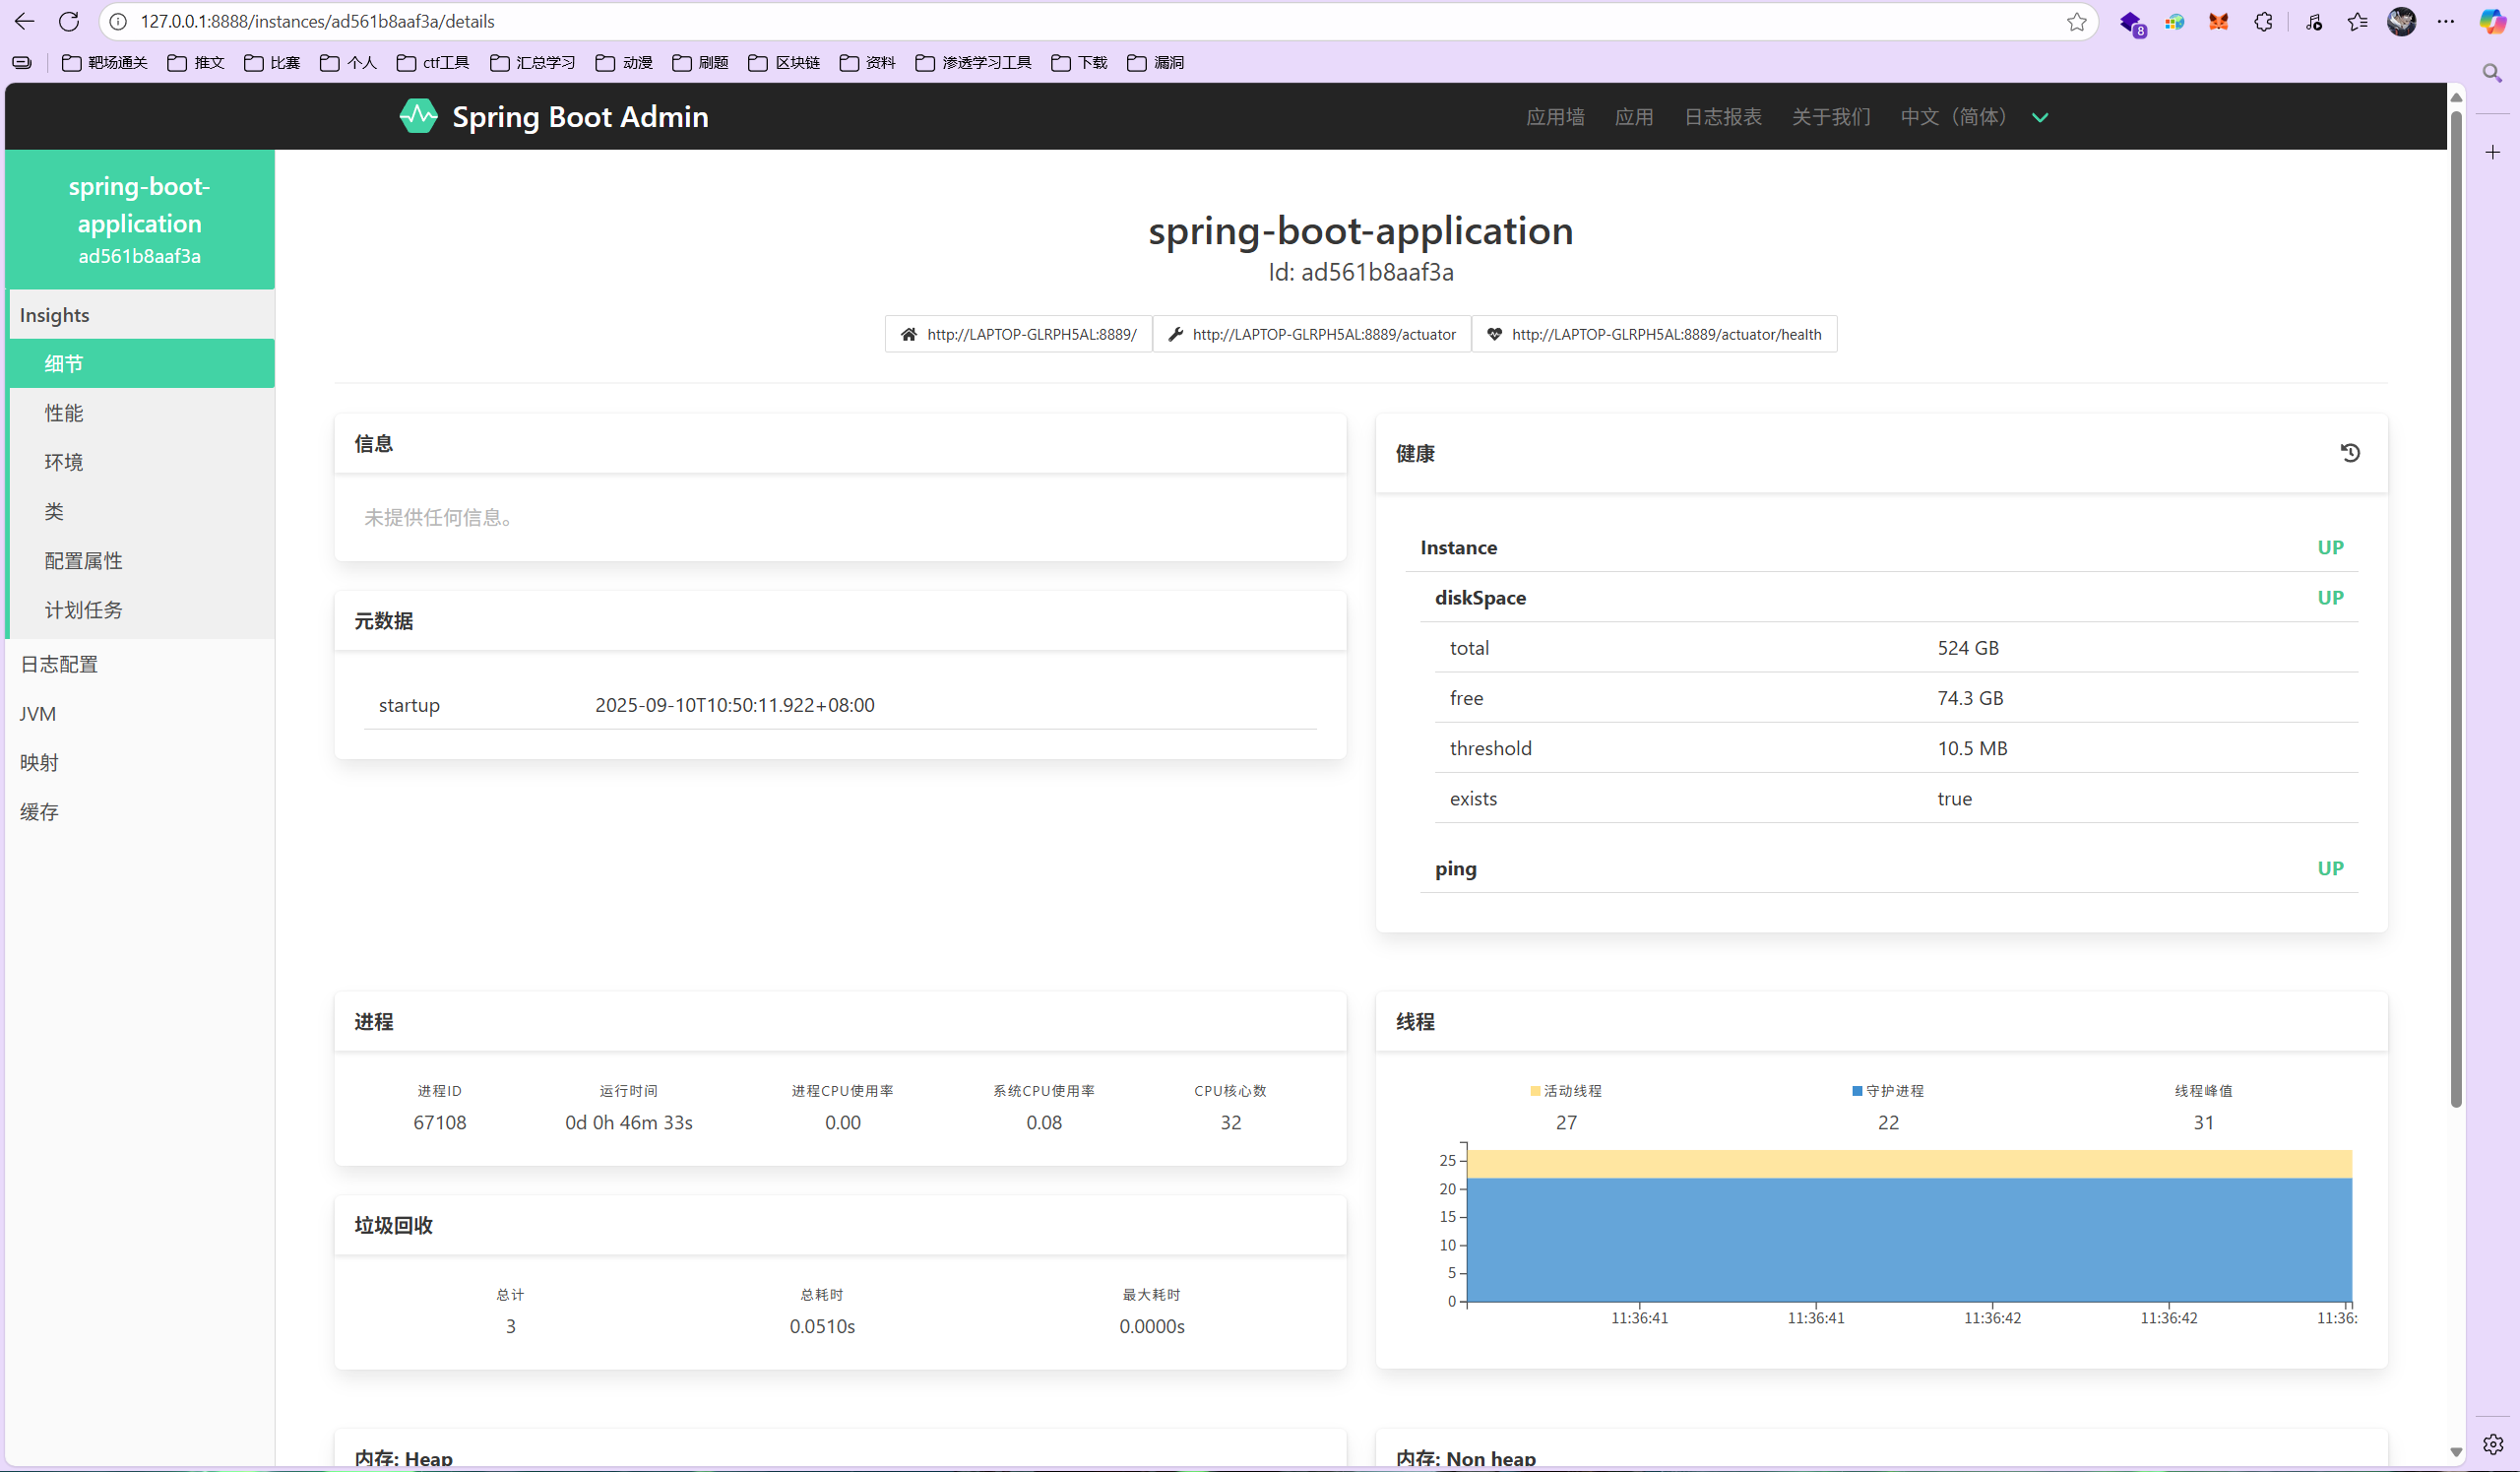Click the browser address bar URL
This screenshot has width=2520, height=1472.
[317, 21]
